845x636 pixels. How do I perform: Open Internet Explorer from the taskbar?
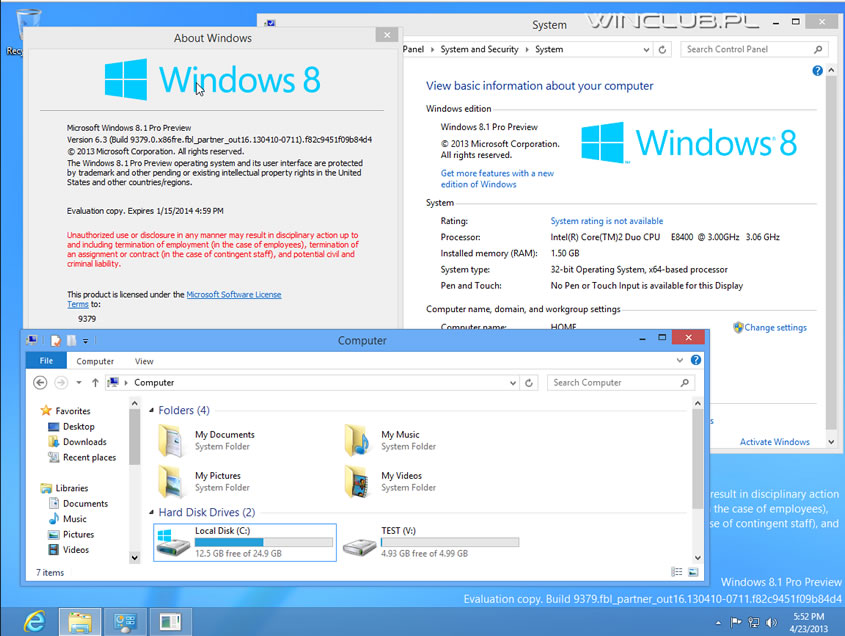point(34,621)
